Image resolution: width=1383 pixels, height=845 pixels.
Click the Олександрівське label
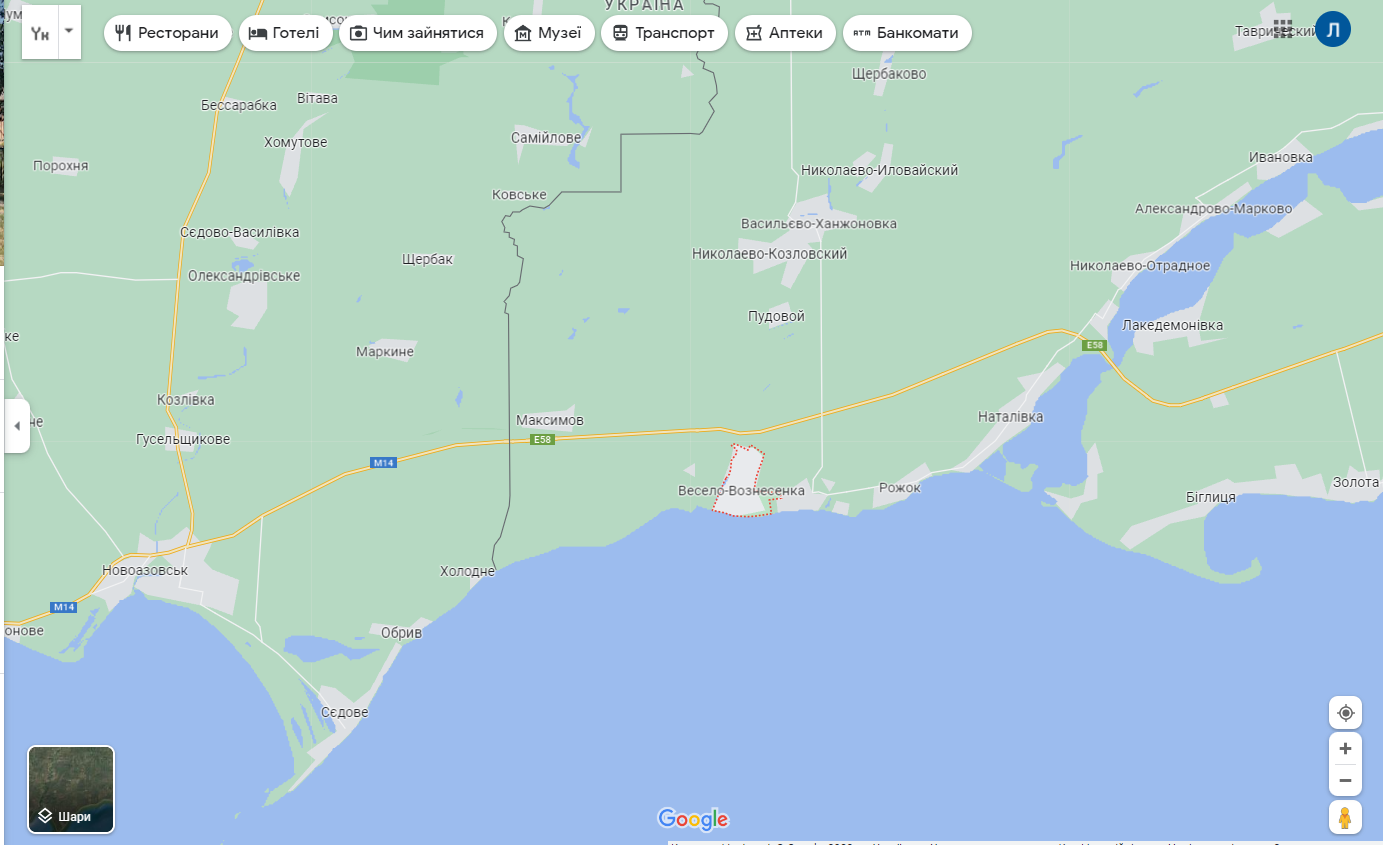[244, 276]
